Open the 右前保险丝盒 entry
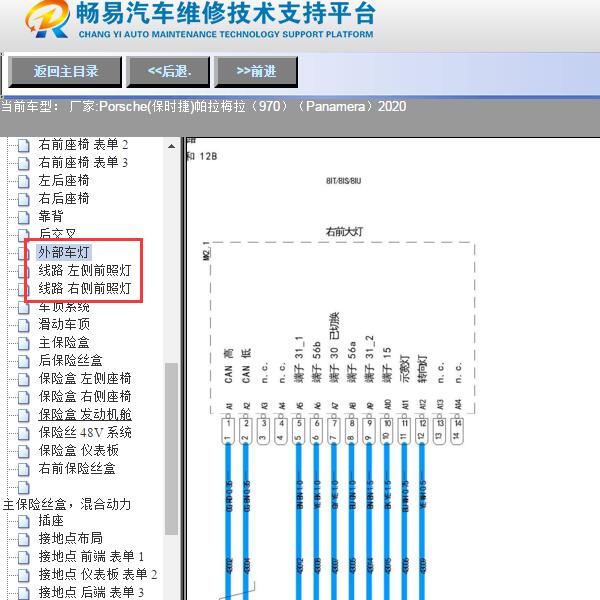Viewport: 600px width, 600px height. [77, 468]
